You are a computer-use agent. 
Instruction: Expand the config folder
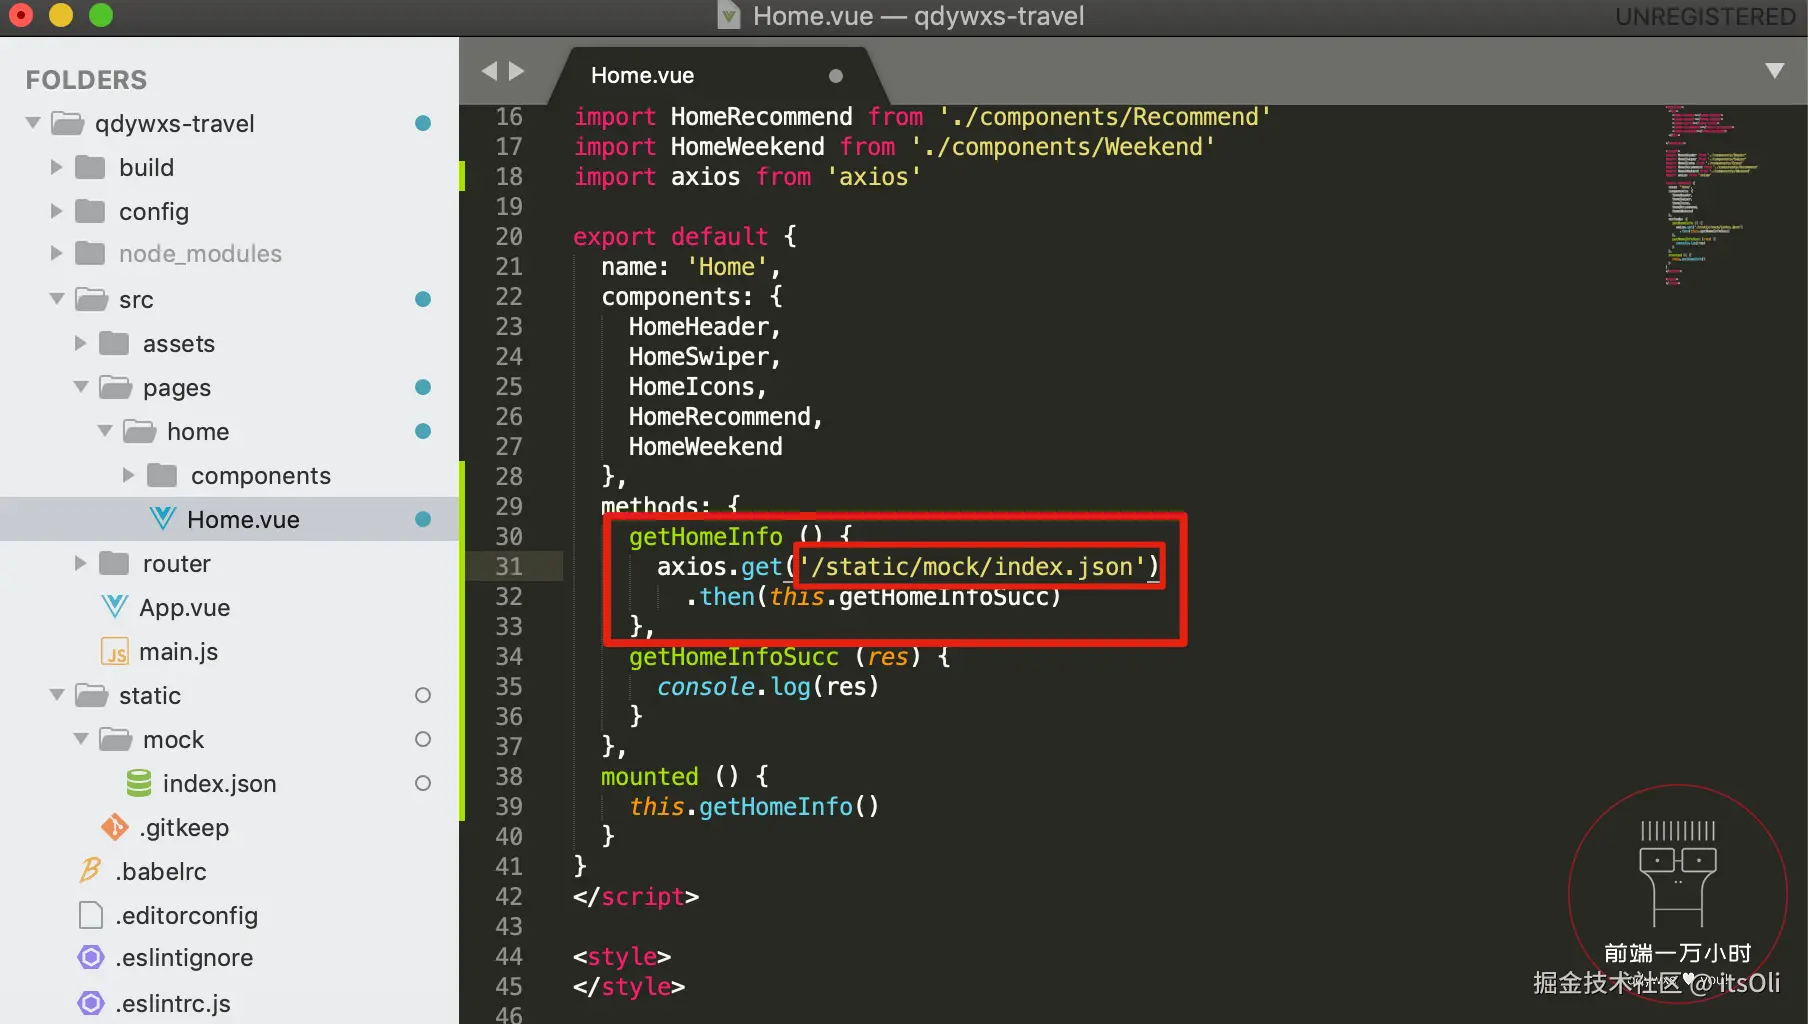click(57, 211)
